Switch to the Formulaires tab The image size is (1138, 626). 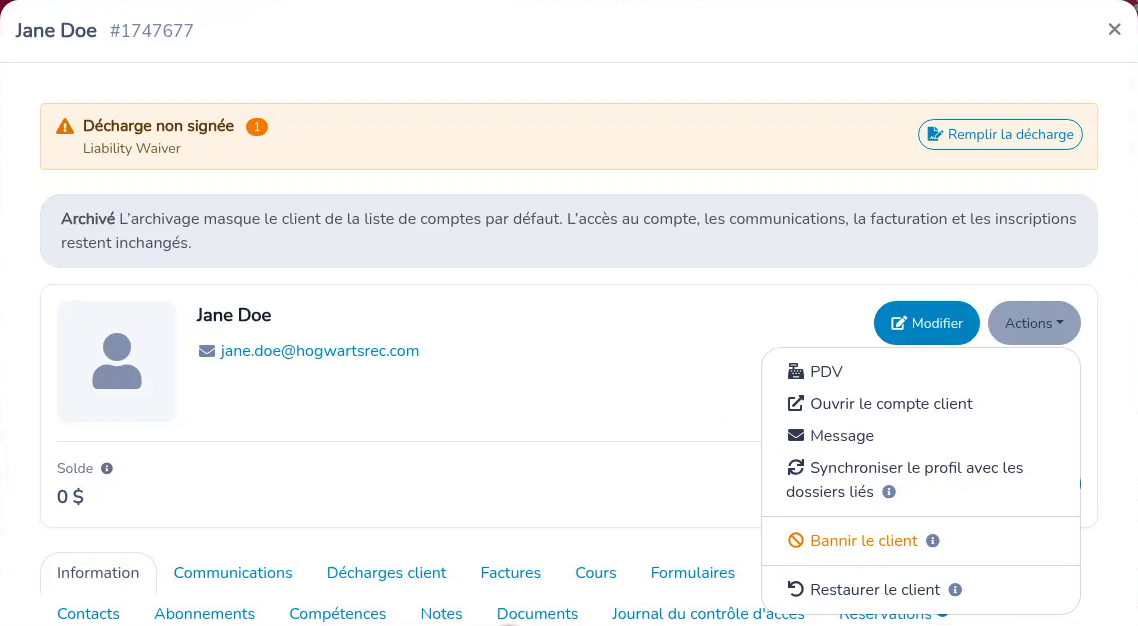point(692,572)
